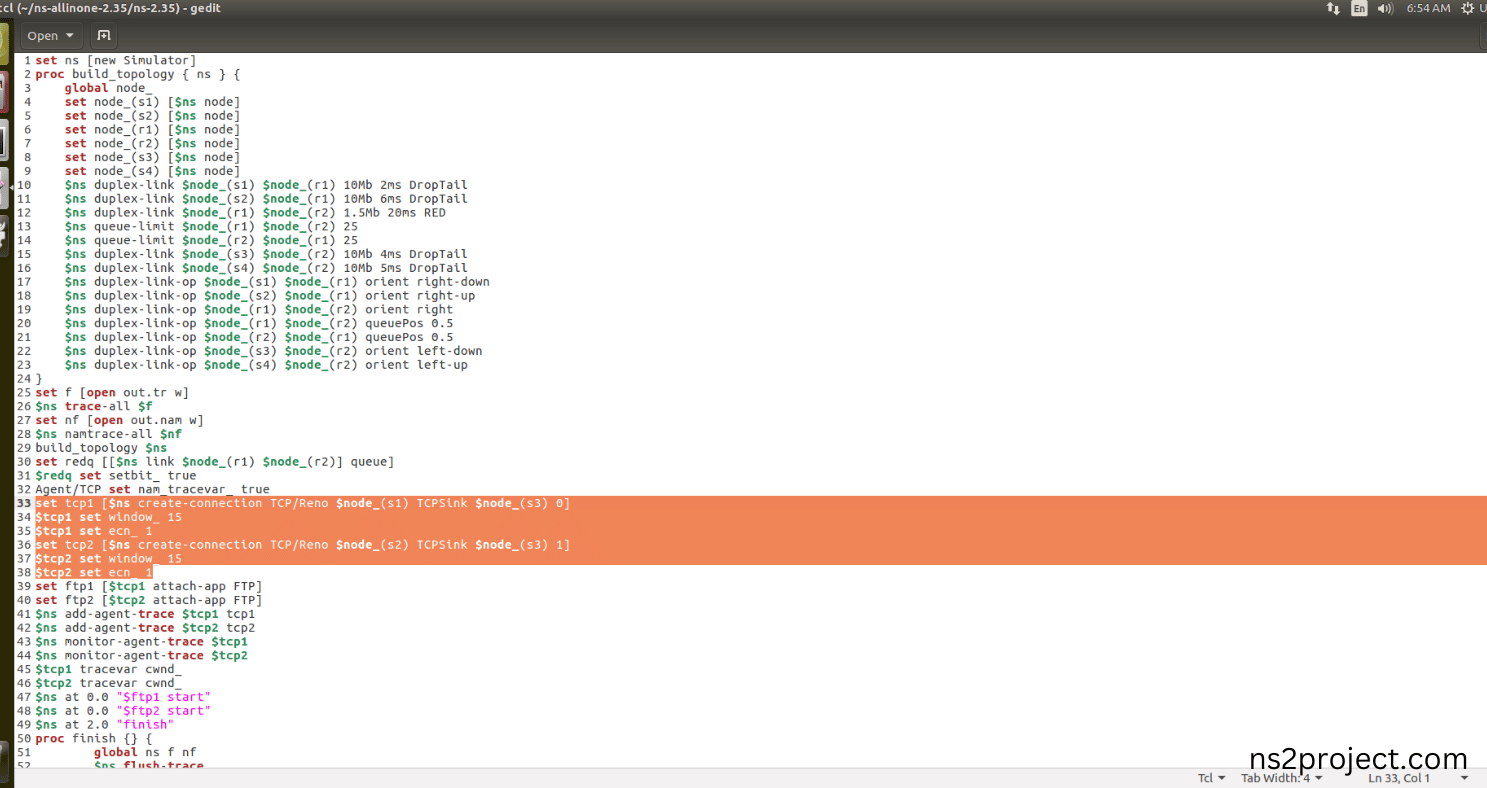The image size is (1487, 788).
Task: Click highlighted line '$tcp1 set window_ 15'
Action: point(108,517)
